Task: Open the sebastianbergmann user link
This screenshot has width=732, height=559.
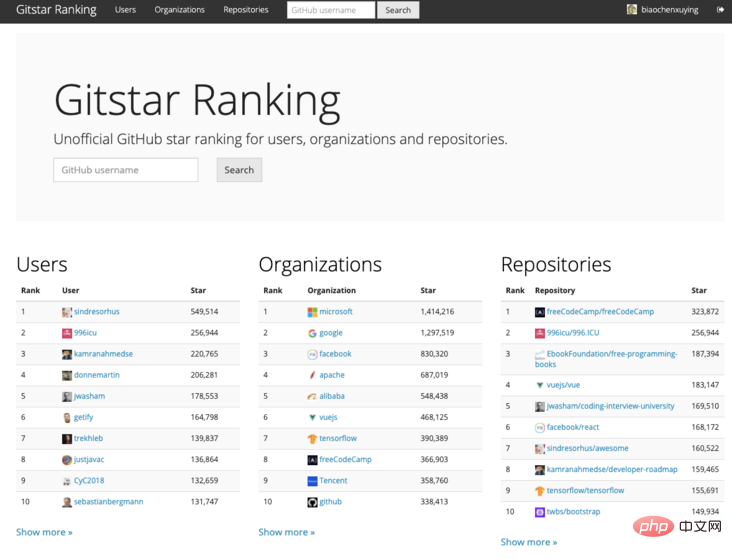Action: pos(109,502)
